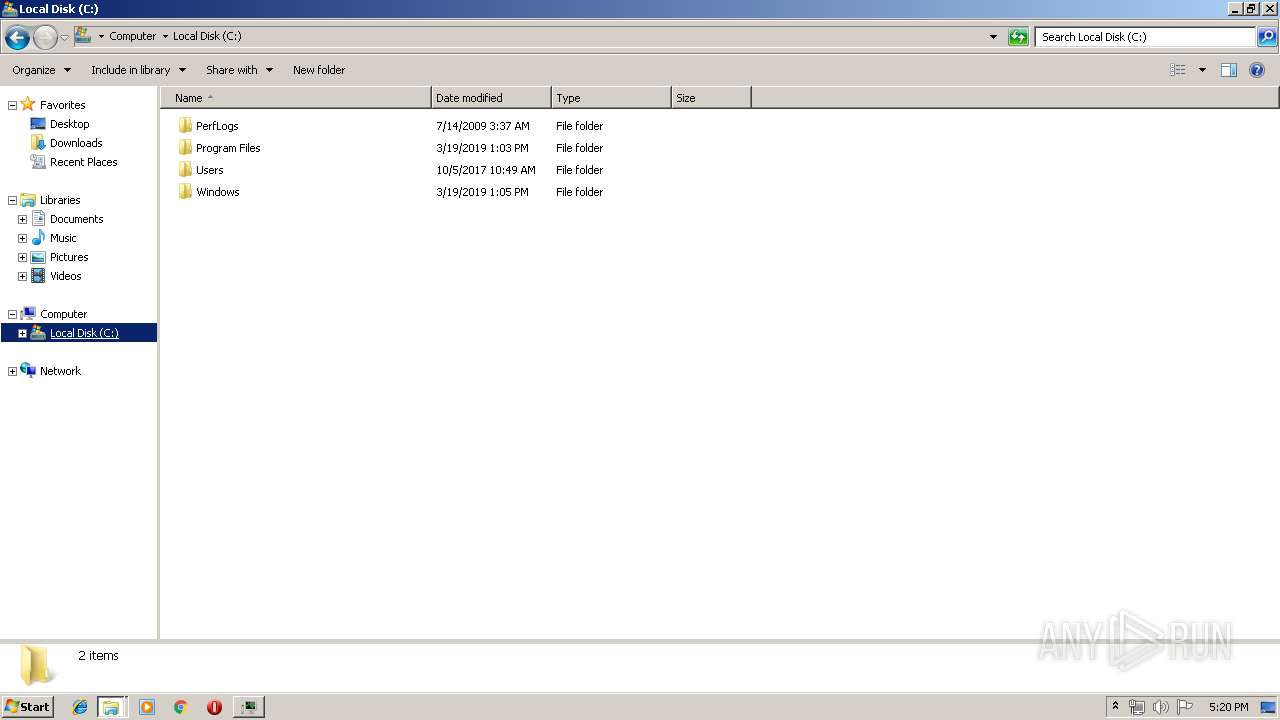
Task: Click Computer in the address breadcrumb
Action: point(132,36)
